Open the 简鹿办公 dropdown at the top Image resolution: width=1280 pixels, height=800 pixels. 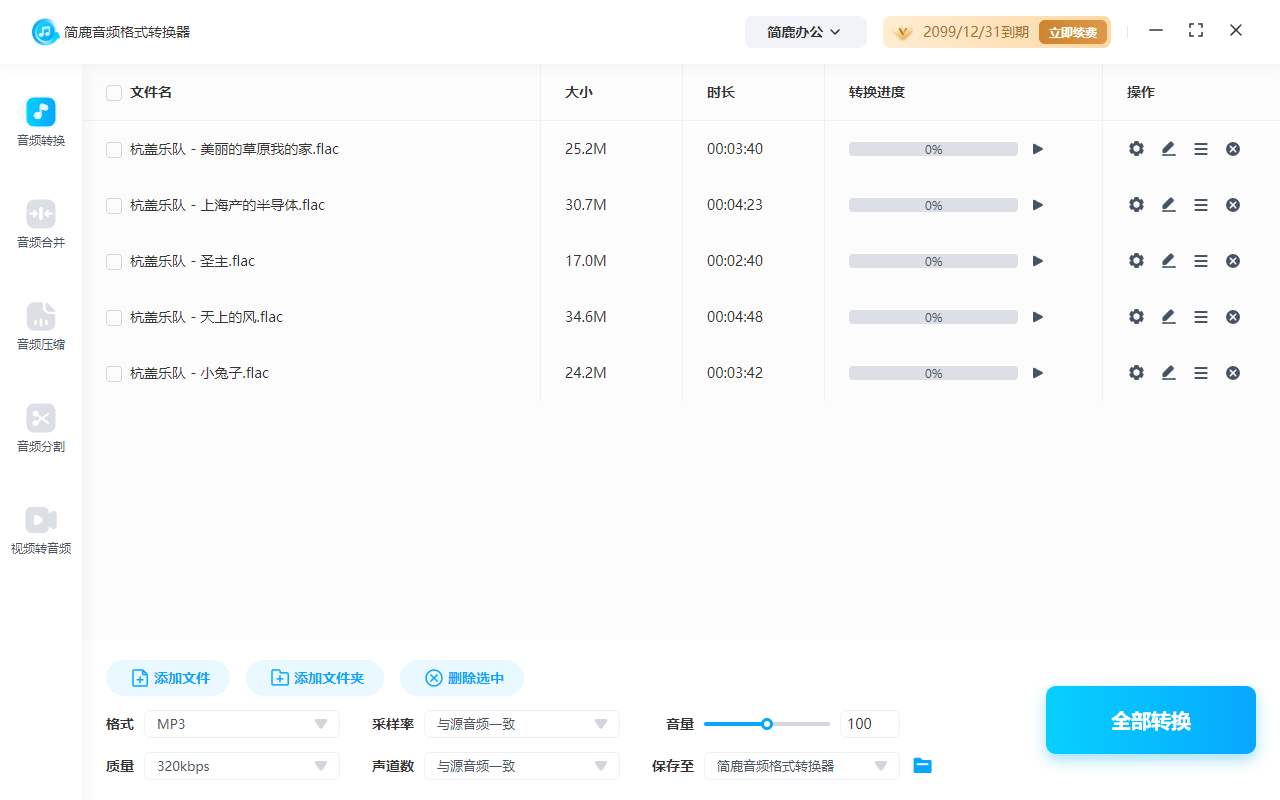[805, 31]
